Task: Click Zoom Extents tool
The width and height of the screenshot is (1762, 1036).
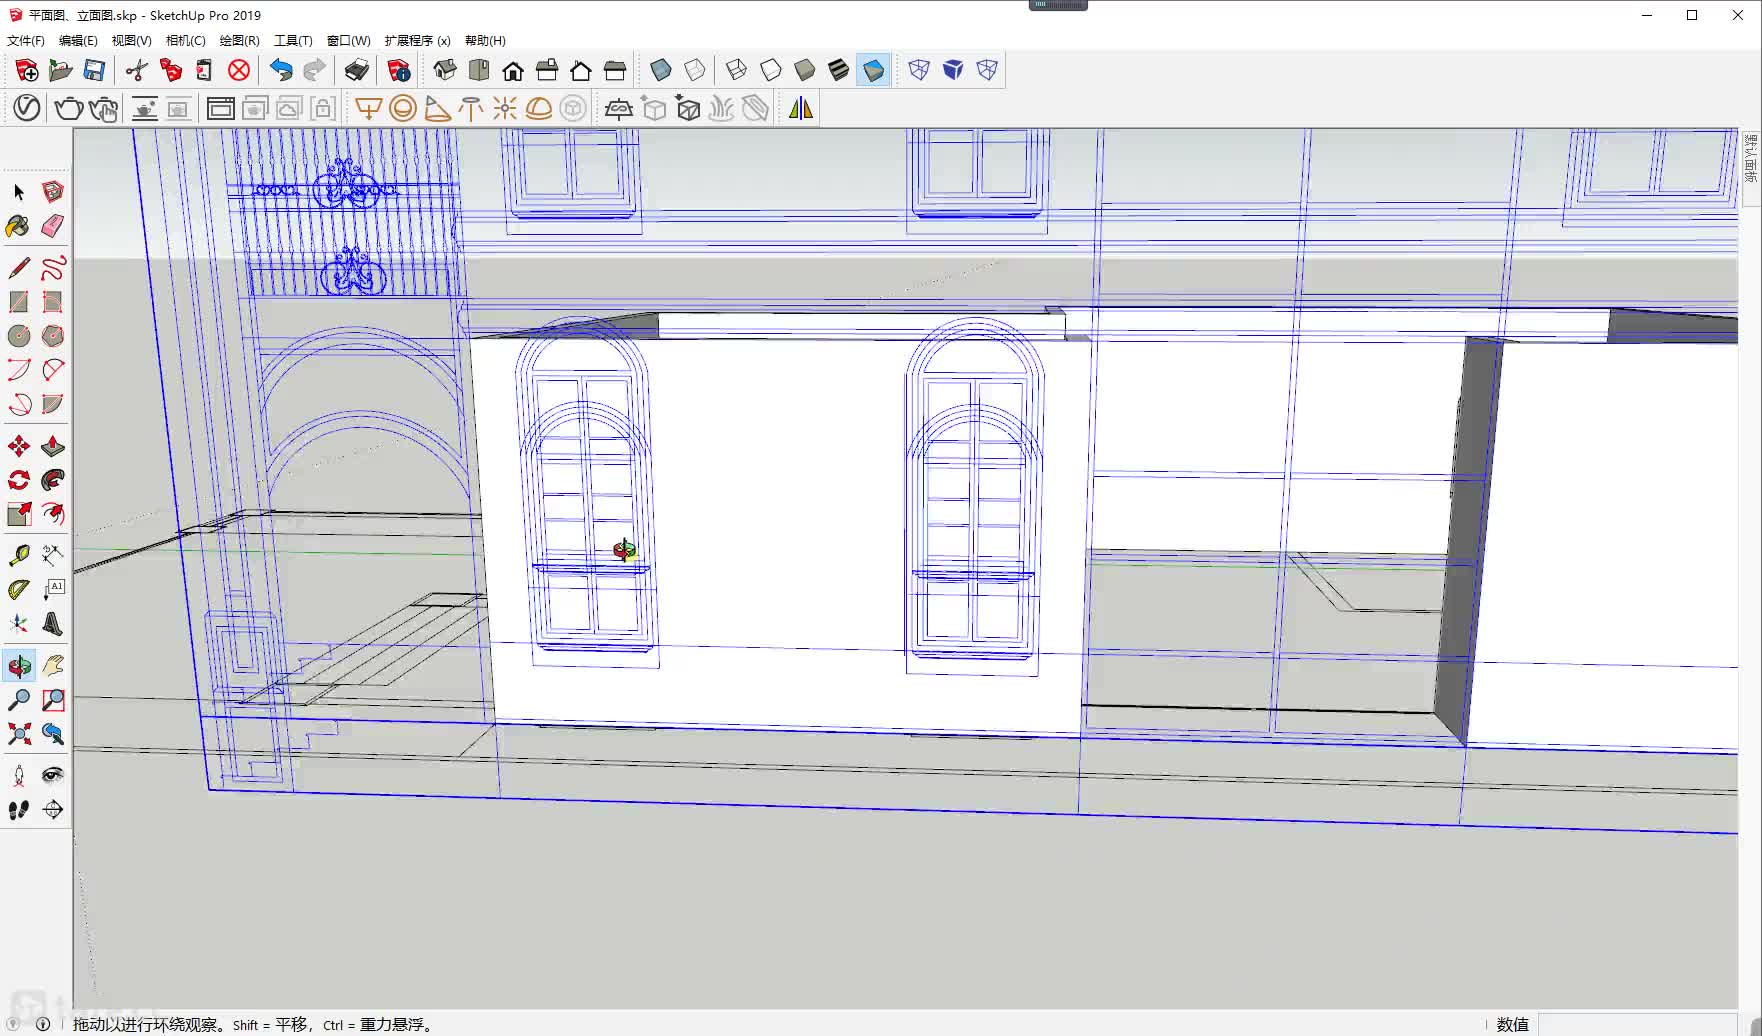Action: (x=19, y=734)
